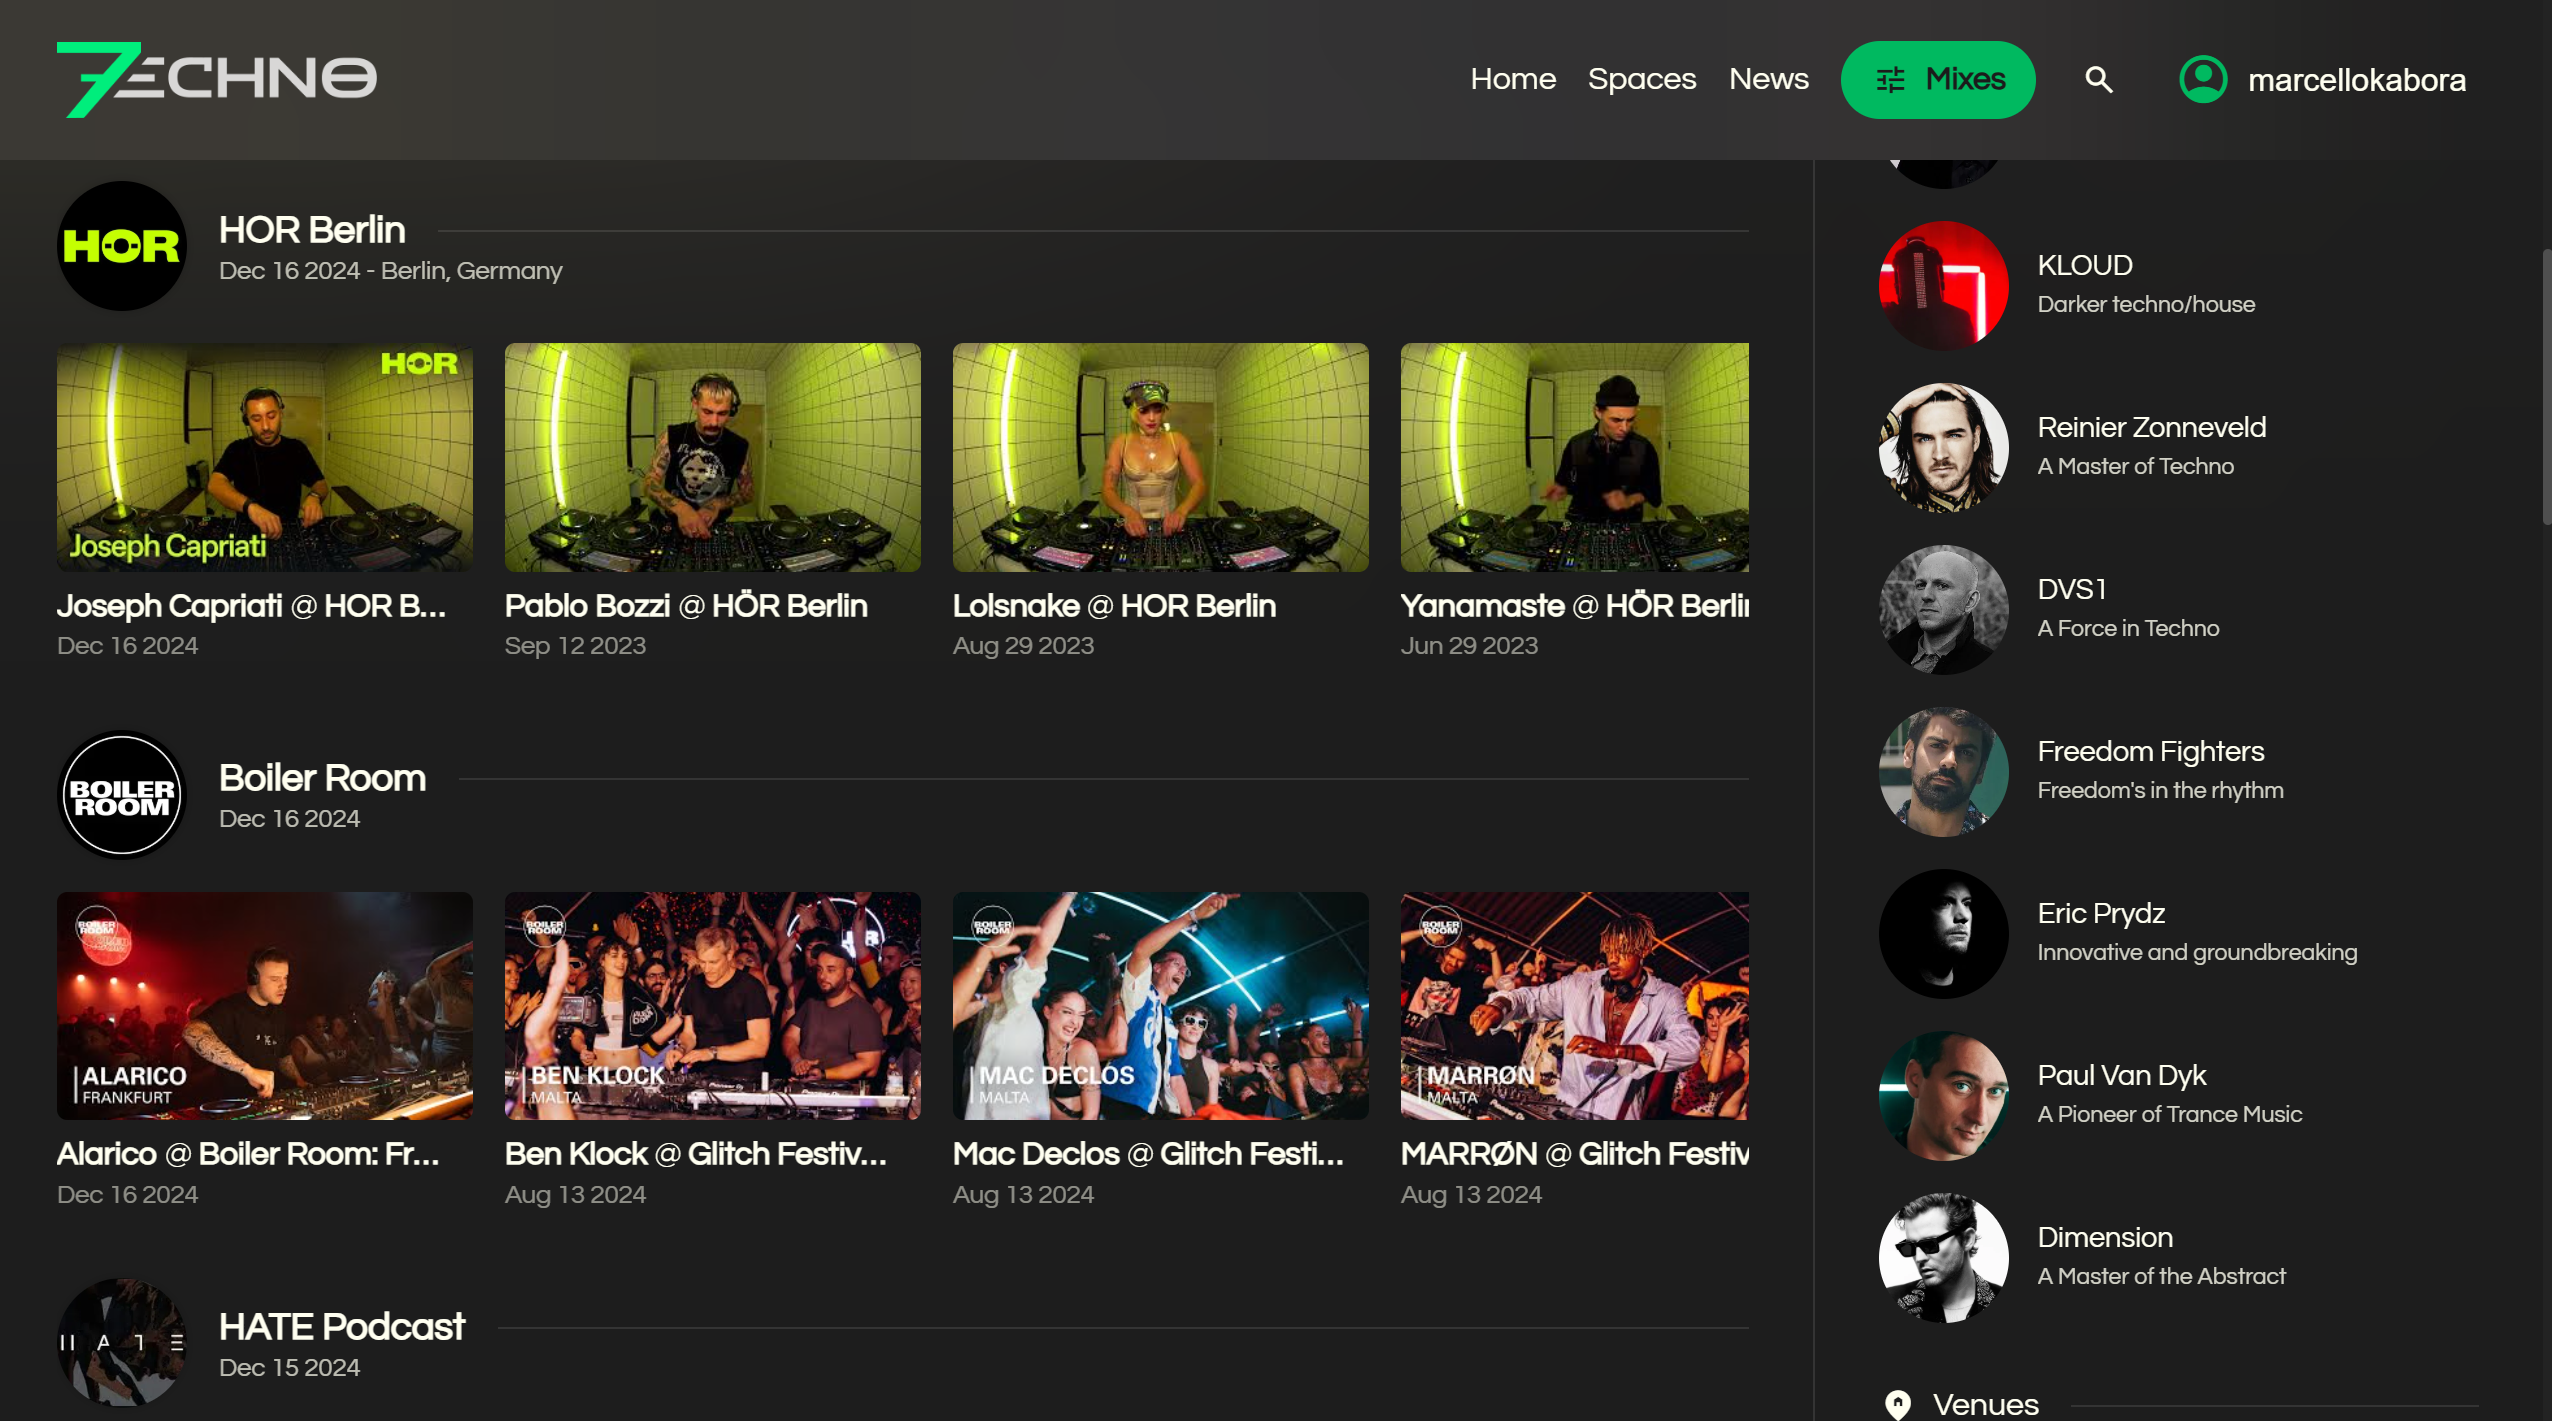The width and height of the screenshot is (2552, 1421).
Task: Click the Eric Prydz artist name
Action: click(x=2101, y=913)
